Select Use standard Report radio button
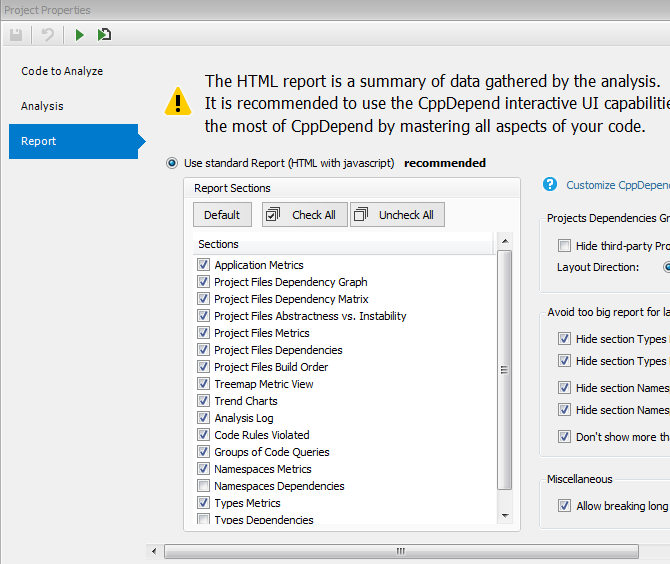670x564 pixels. 172,163
